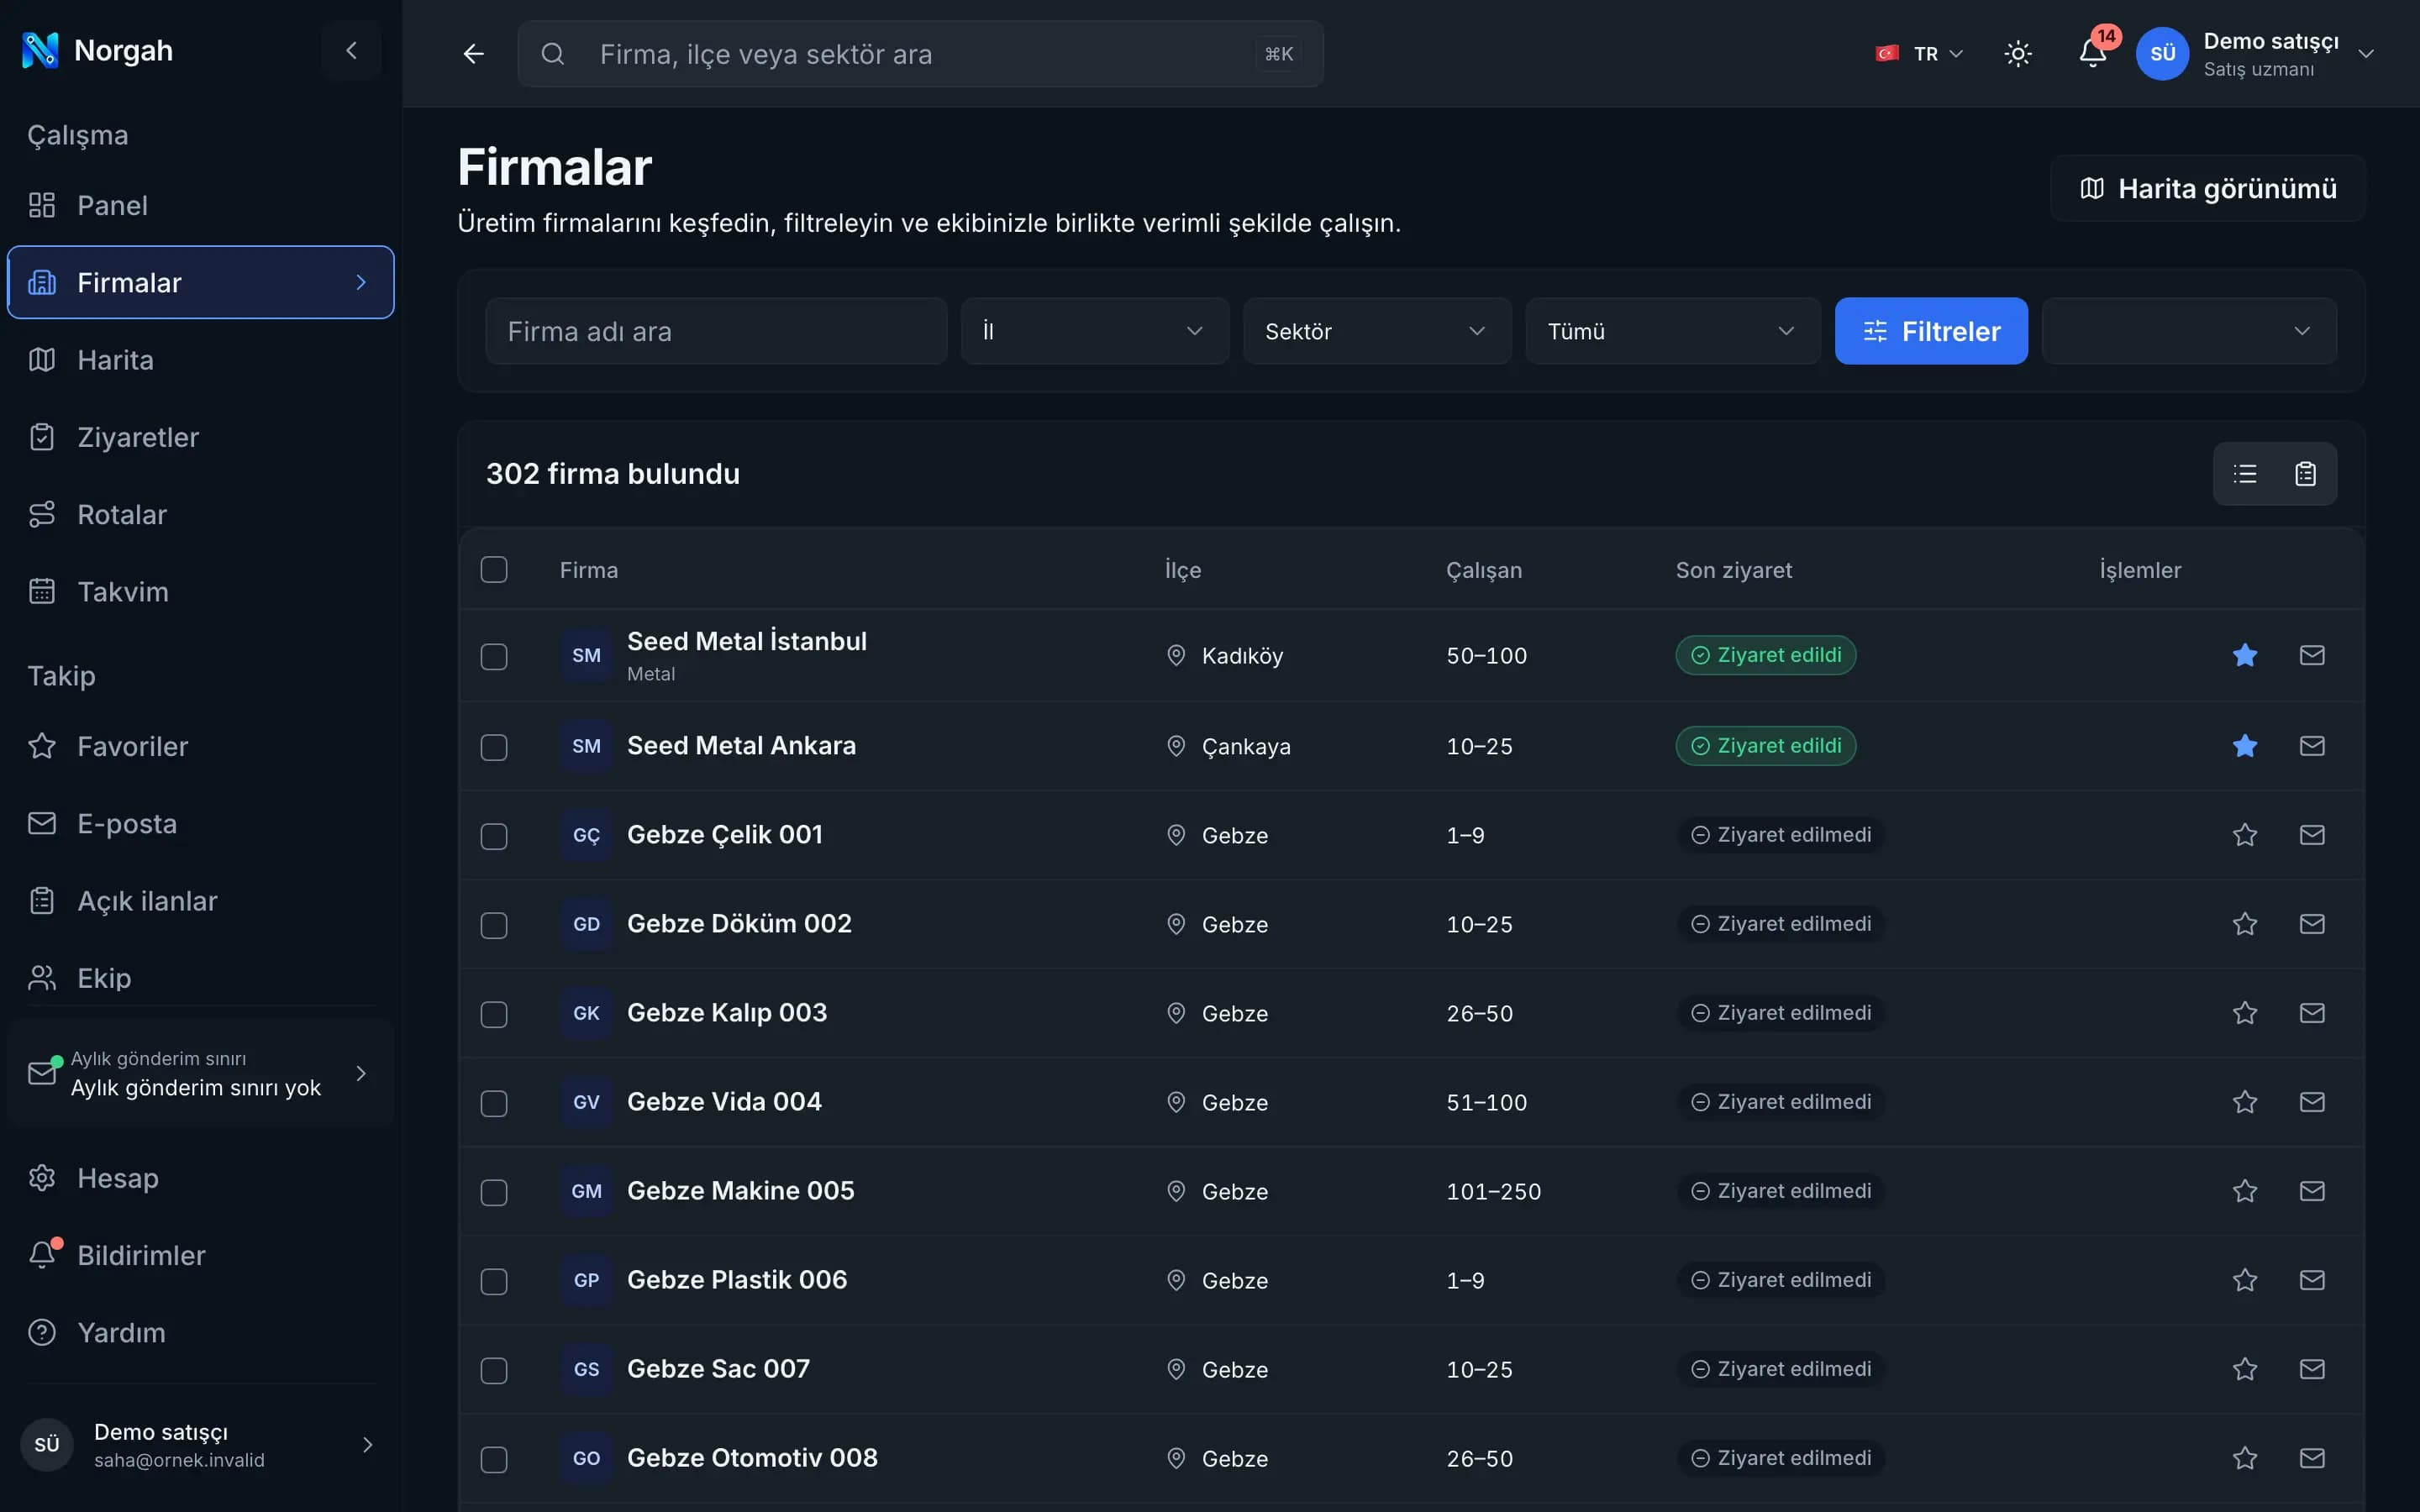Send email to Gebze Döküm 002

[2312, 924]
